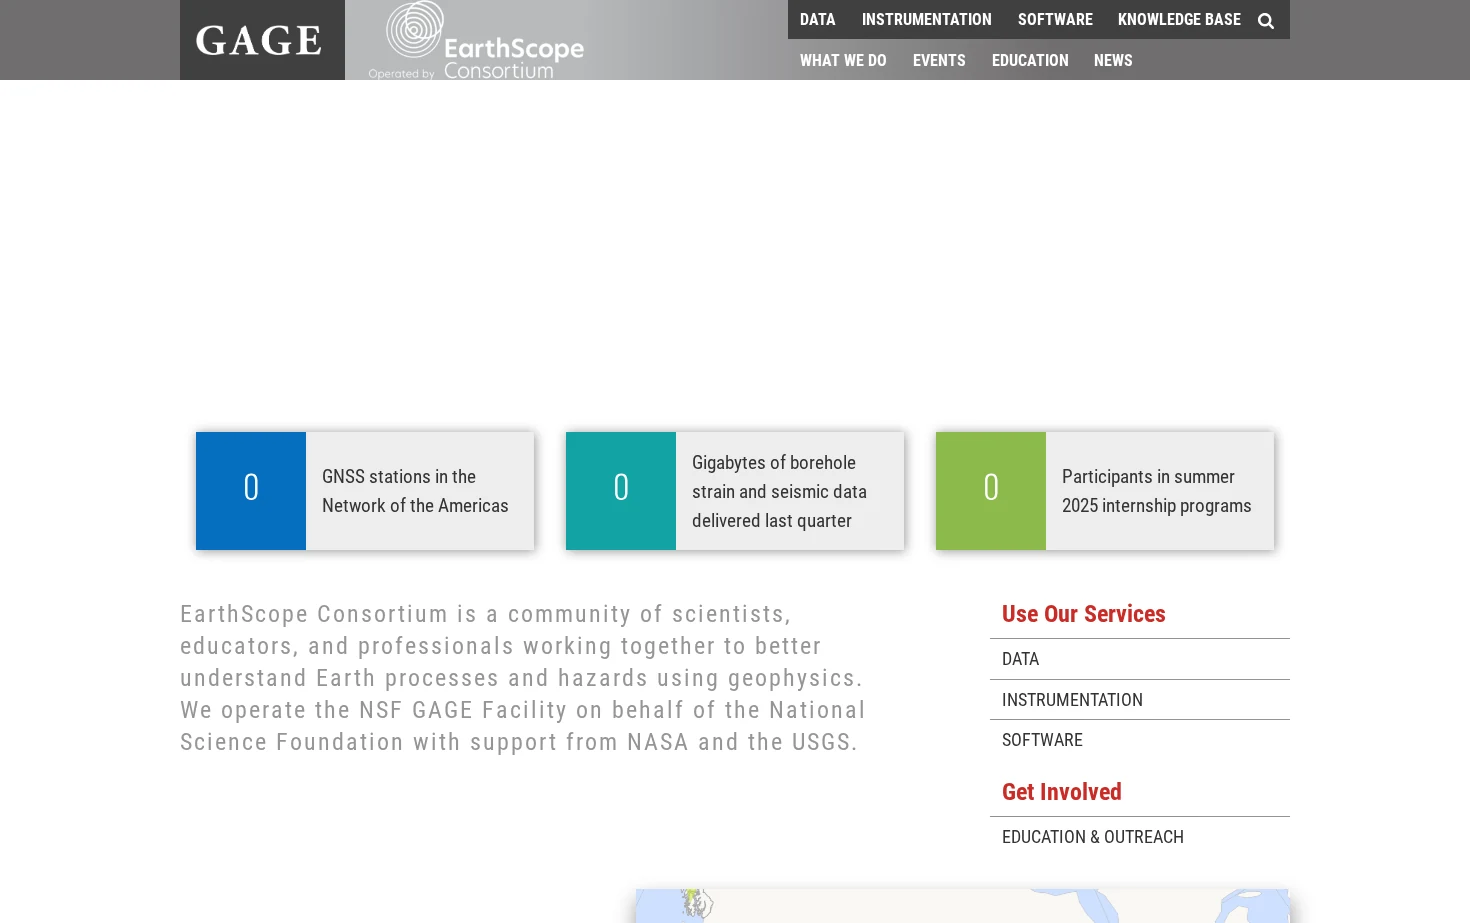Click the Get Involved heading

click(x=1061, y=792)
